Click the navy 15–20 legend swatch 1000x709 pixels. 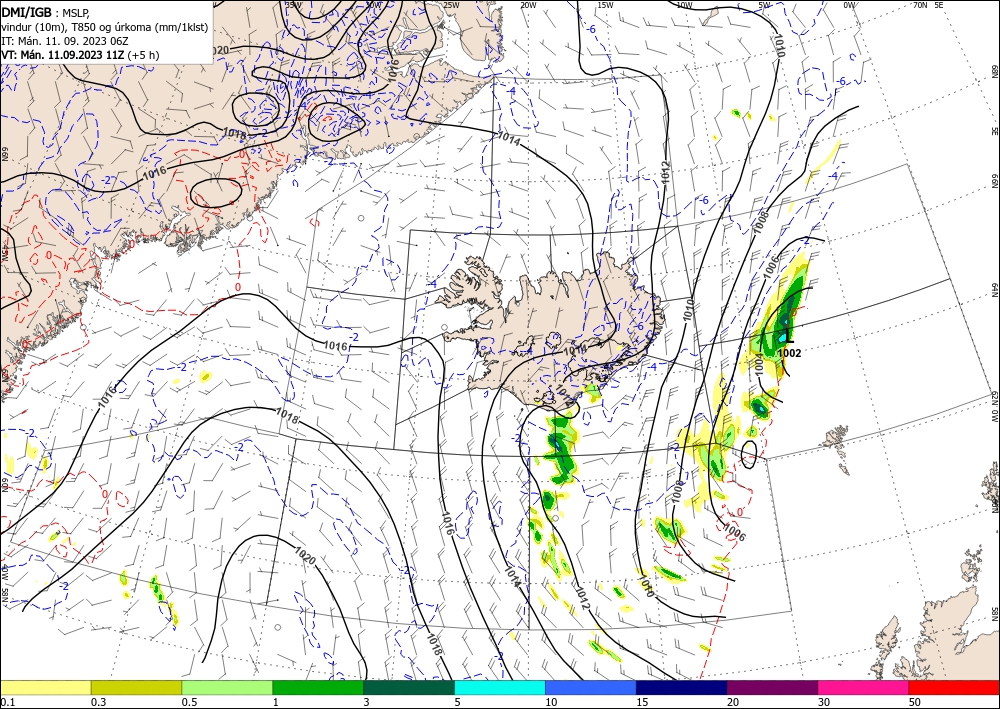(x=681, y=687)
